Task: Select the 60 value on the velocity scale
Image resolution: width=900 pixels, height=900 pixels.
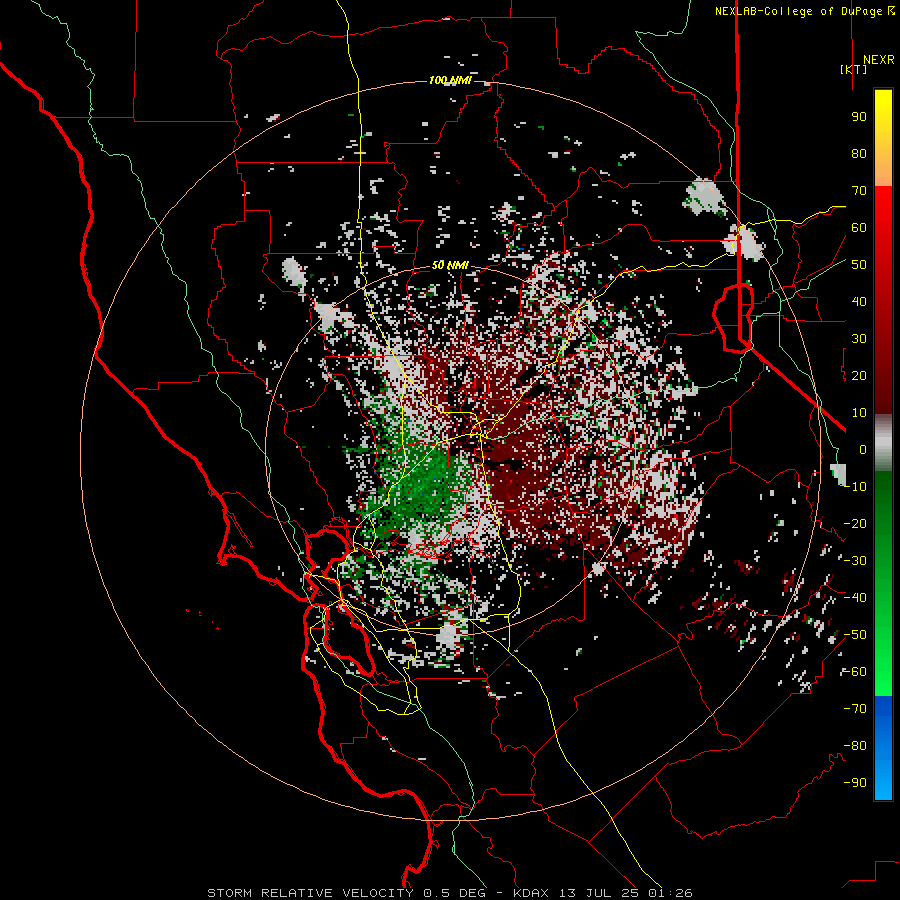Action: [x=859, y=228]
